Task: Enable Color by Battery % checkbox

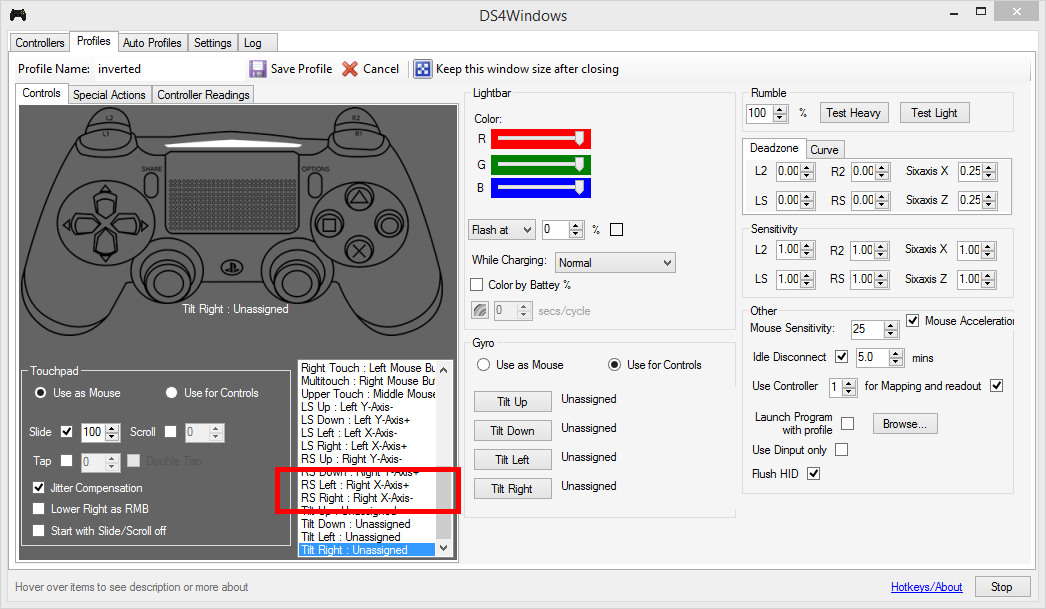Action: click(477, 285)
